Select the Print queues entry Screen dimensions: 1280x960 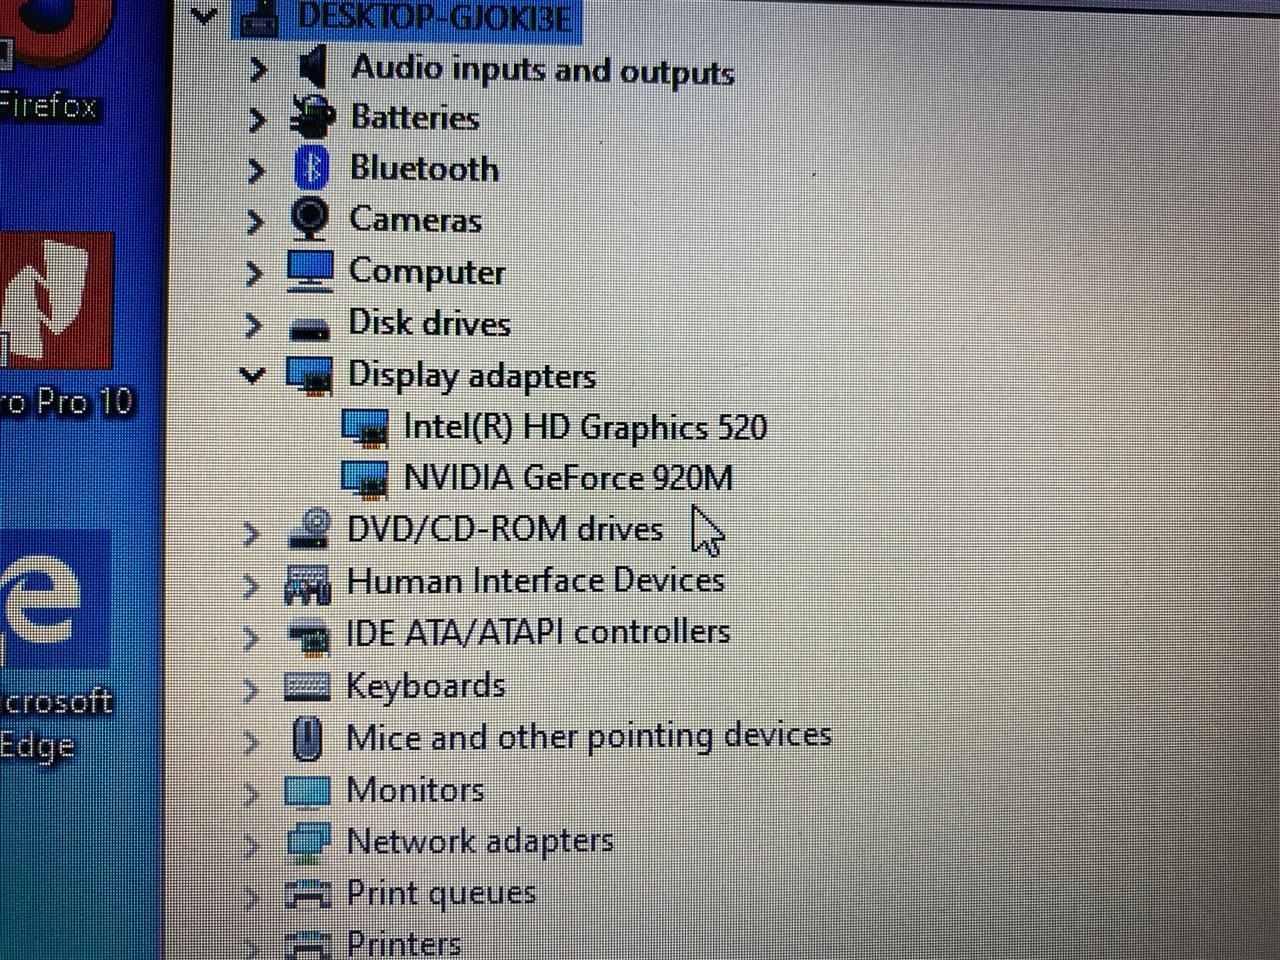point(440,893)
